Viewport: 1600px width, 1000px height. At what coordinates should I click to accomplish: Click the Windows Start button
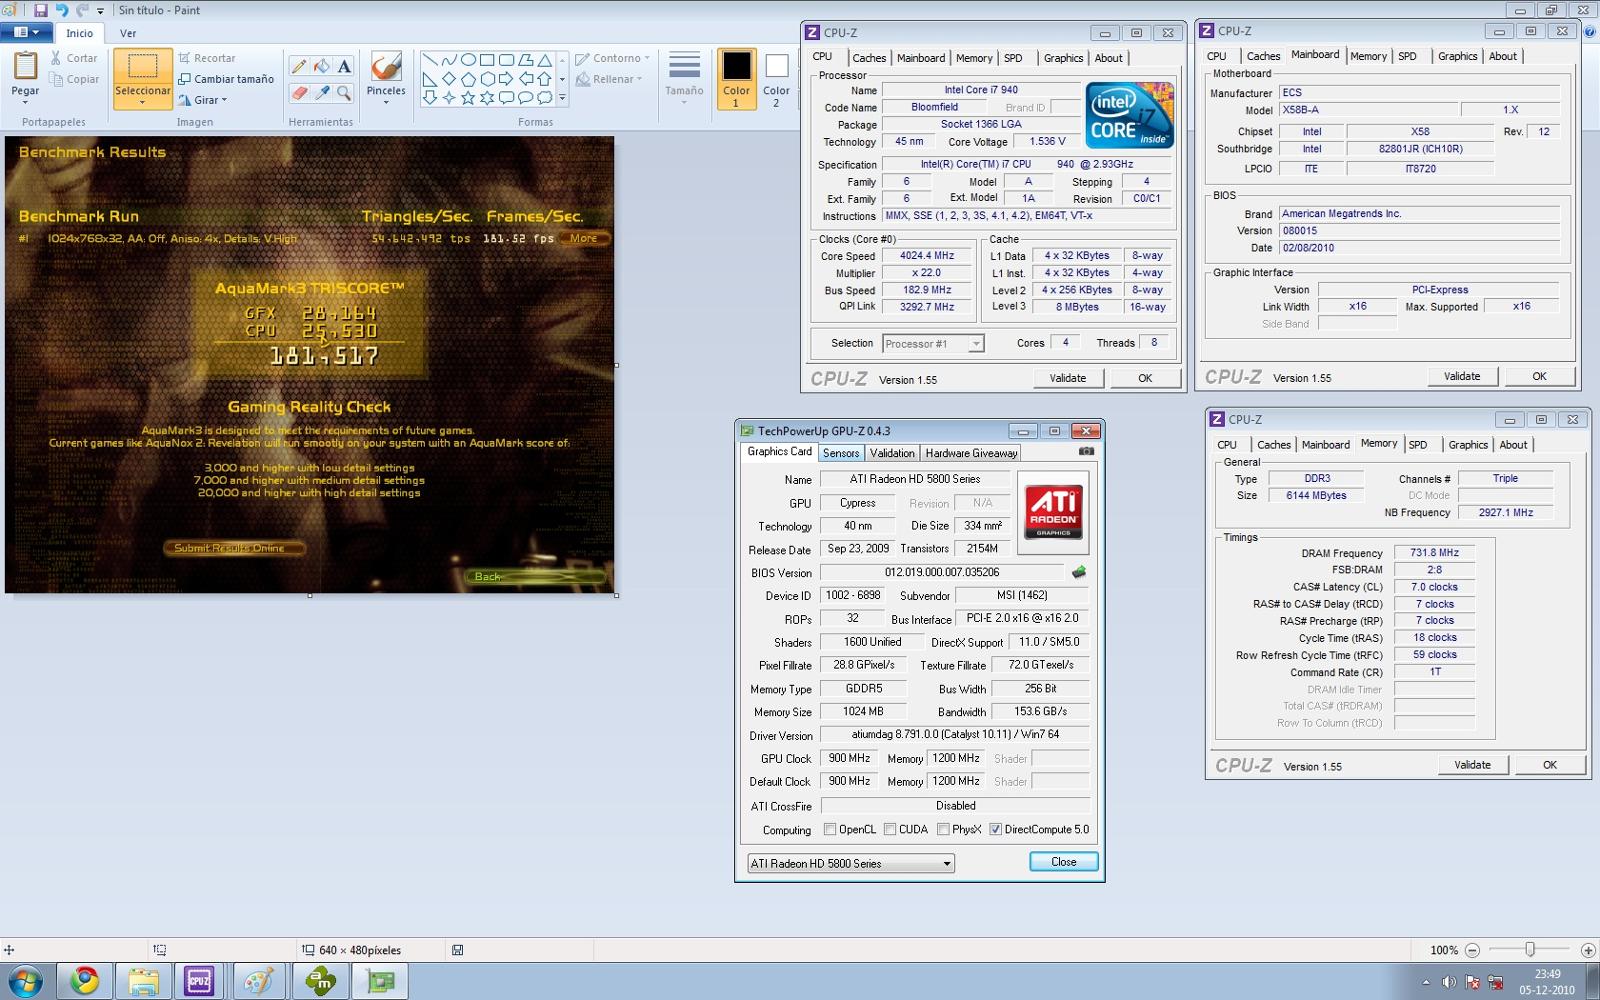point(25,981)
